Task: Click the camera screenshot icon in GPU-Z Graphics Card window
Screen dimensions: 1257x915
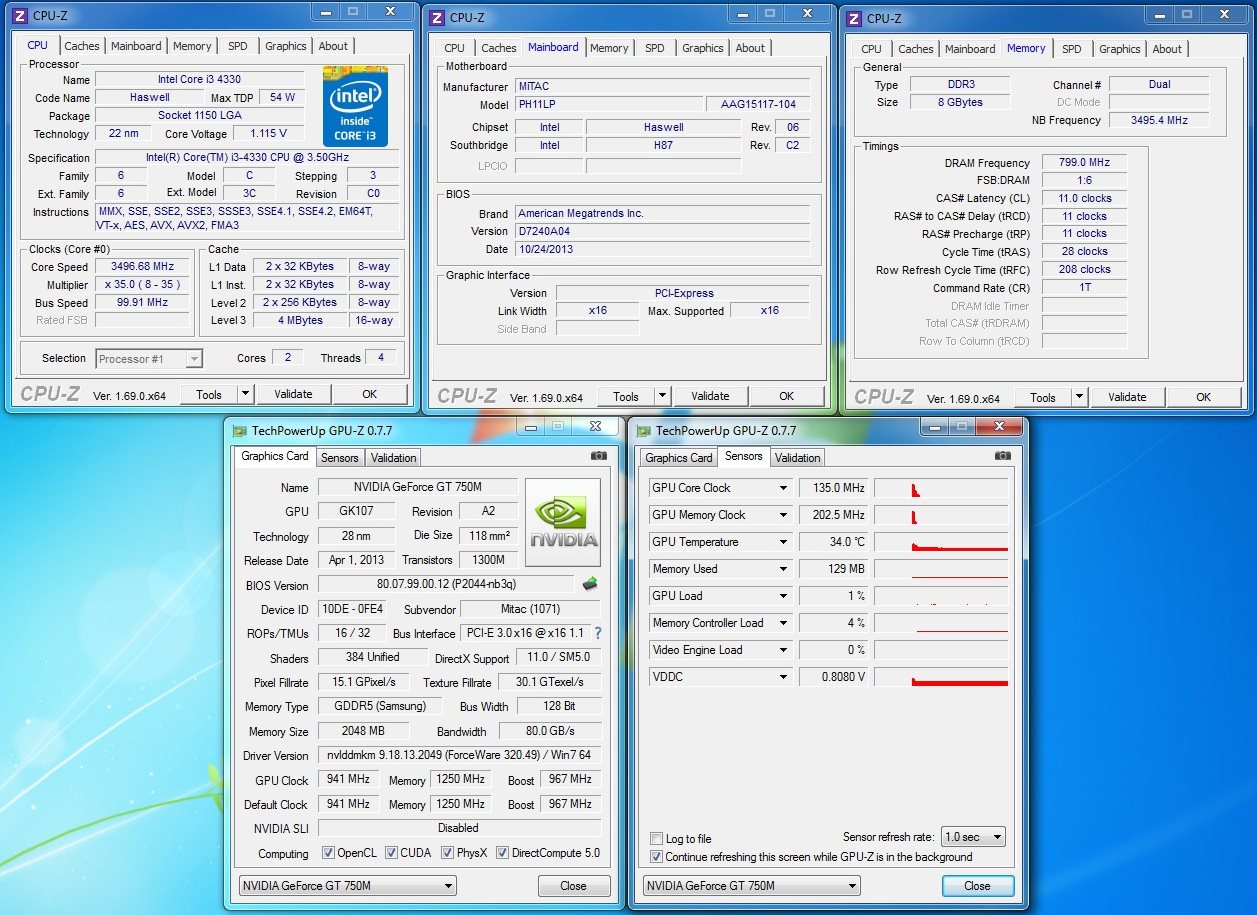Action: [598, 456]
